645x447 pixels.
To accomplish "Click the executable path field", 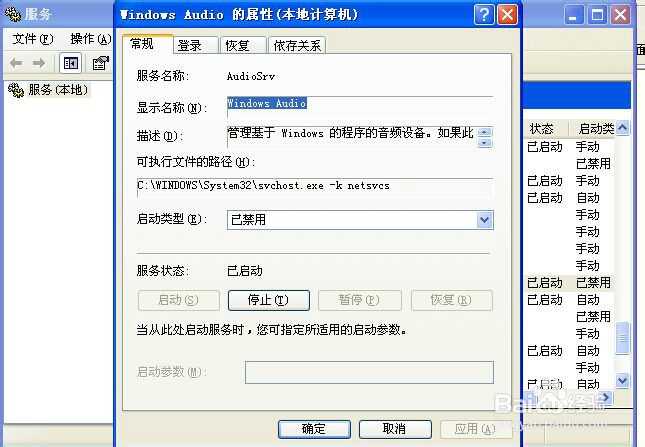I will click(315, 186).
